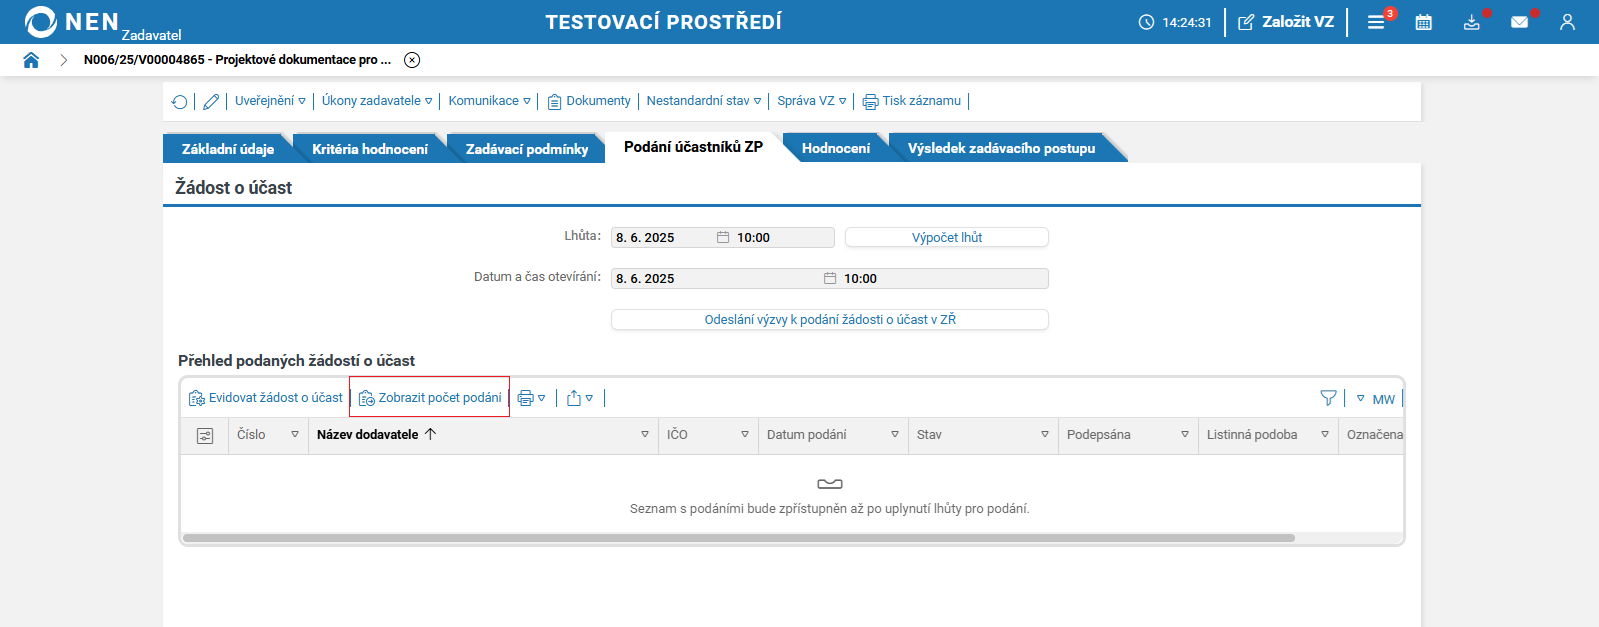Click the Lhůta time field 10:00
The height and width of the screenshot is (627, 1599).
783,237
